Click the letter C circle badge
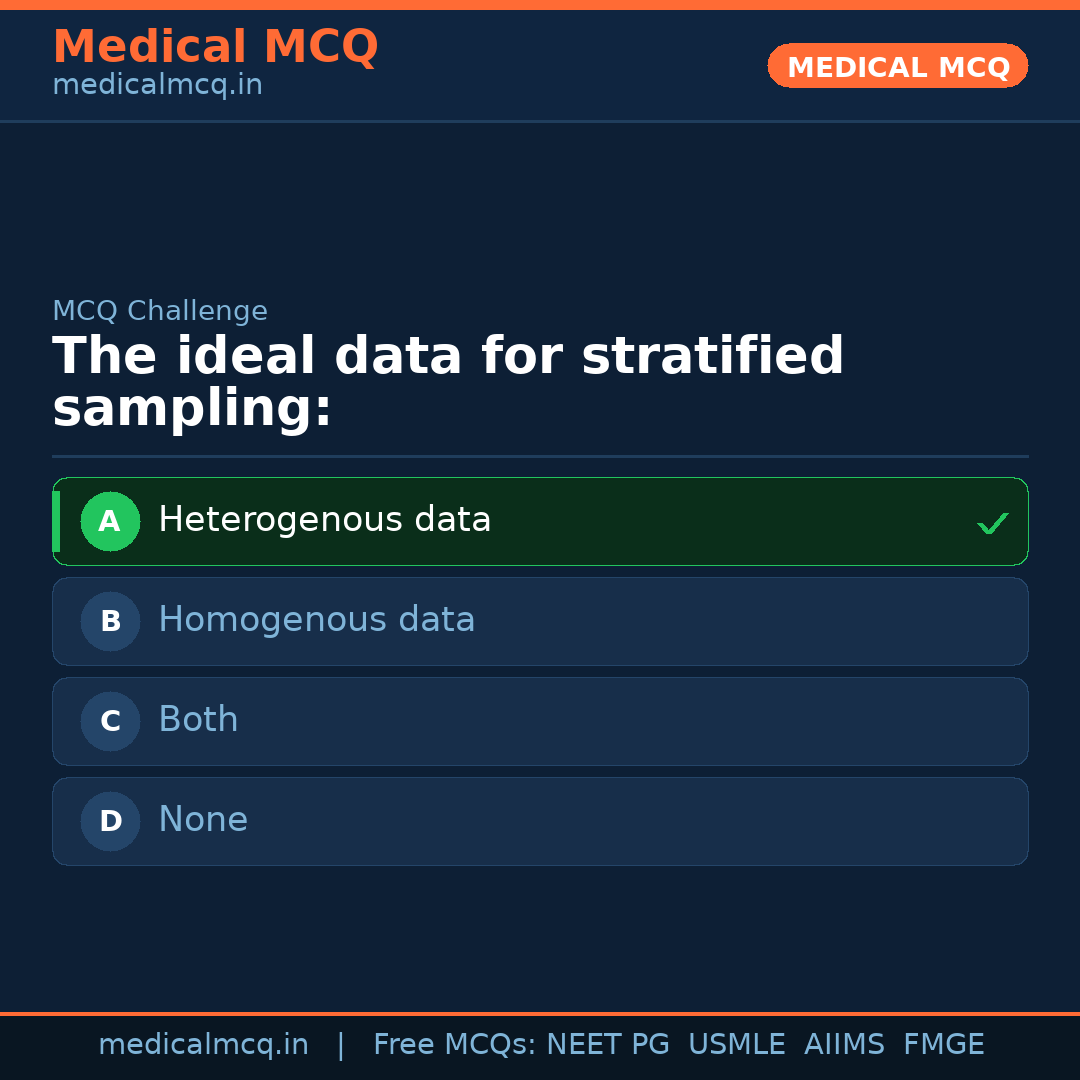 tap(110, 721)
